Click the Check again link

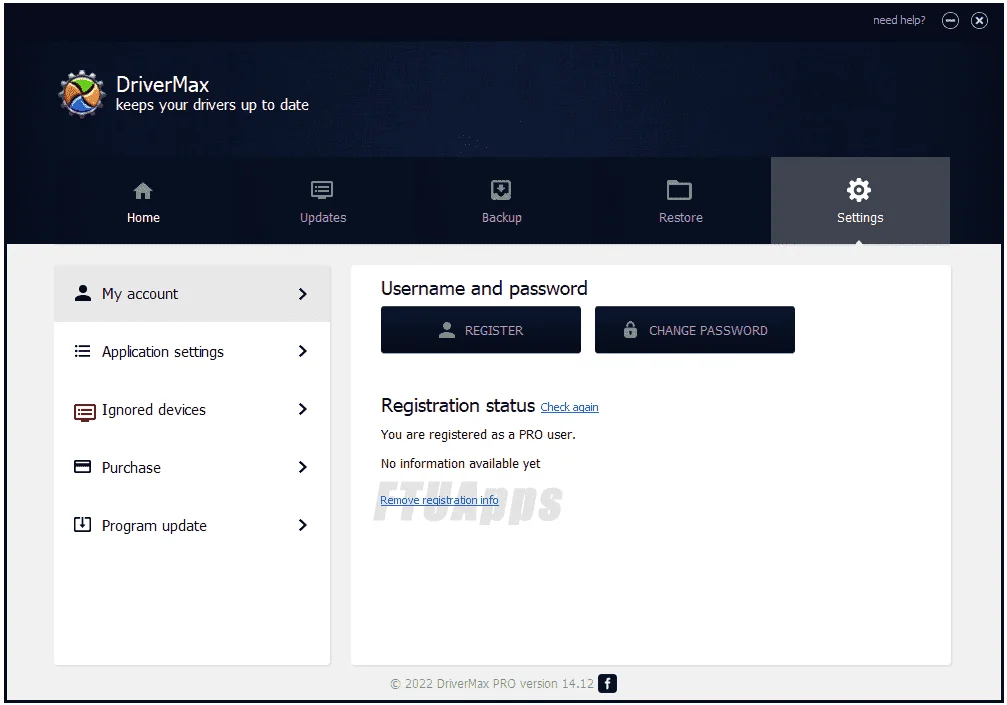point(569,407)
